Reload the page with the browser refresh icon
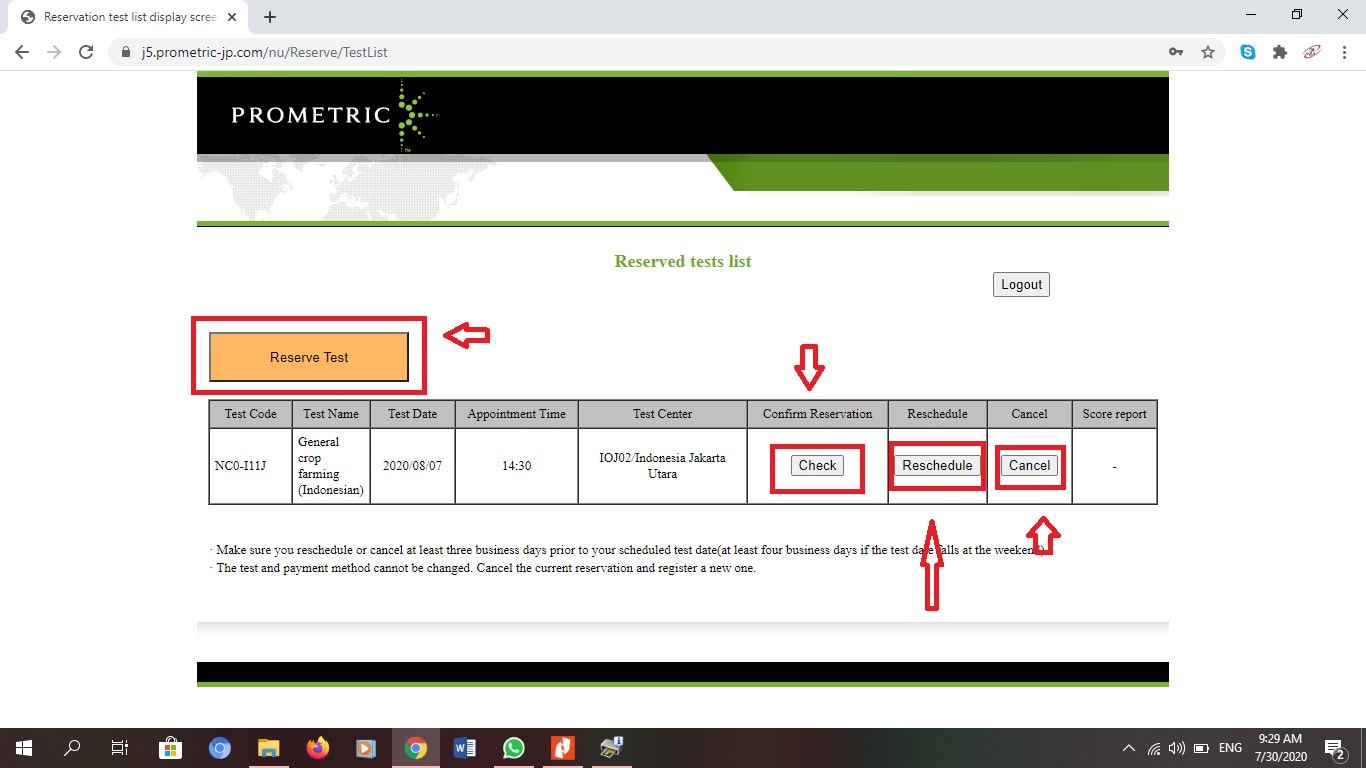The height and width of the screenshot is (768, 1366). 86,52
